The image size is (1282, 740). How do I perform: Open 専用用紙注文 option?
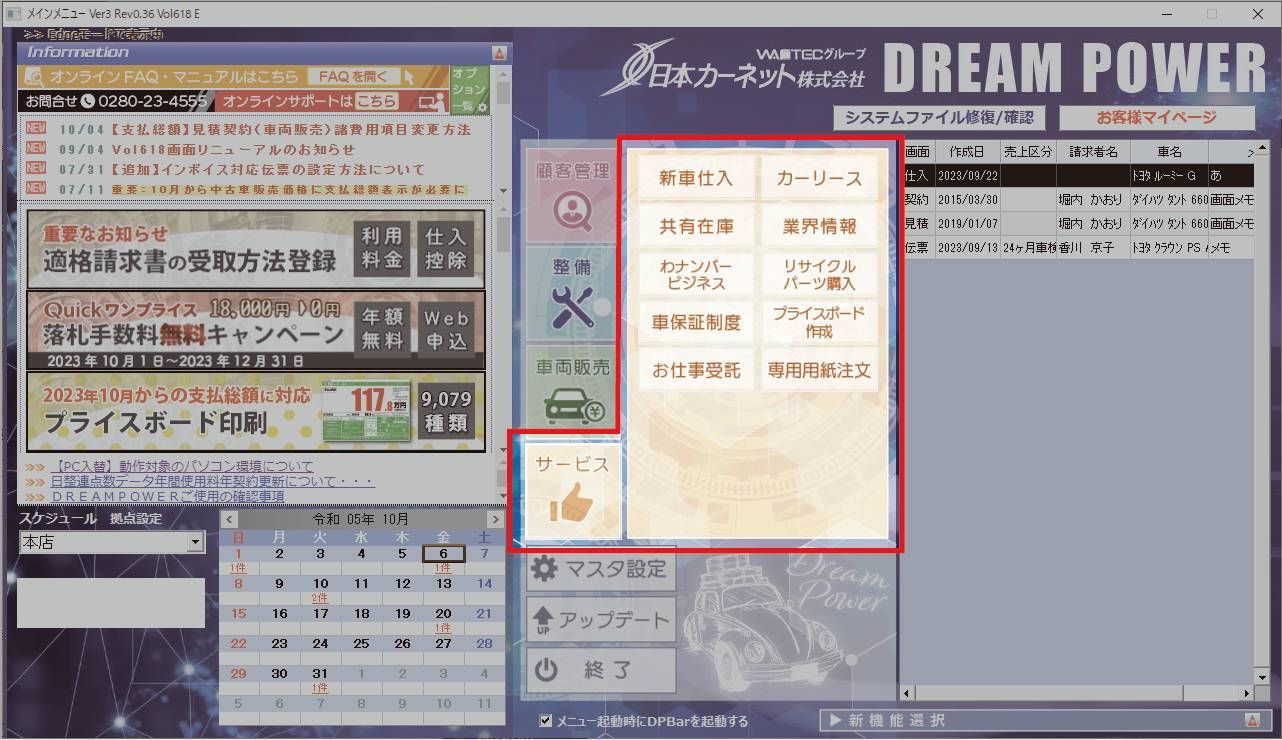(x=819, y=370)
